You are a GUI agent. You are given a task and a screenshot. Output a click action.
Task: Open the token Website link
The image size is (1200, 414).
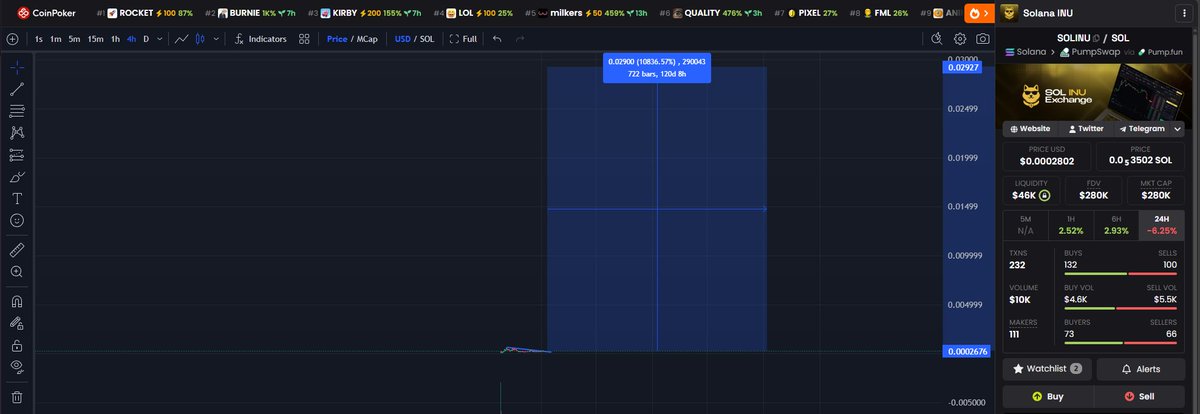1030,128
